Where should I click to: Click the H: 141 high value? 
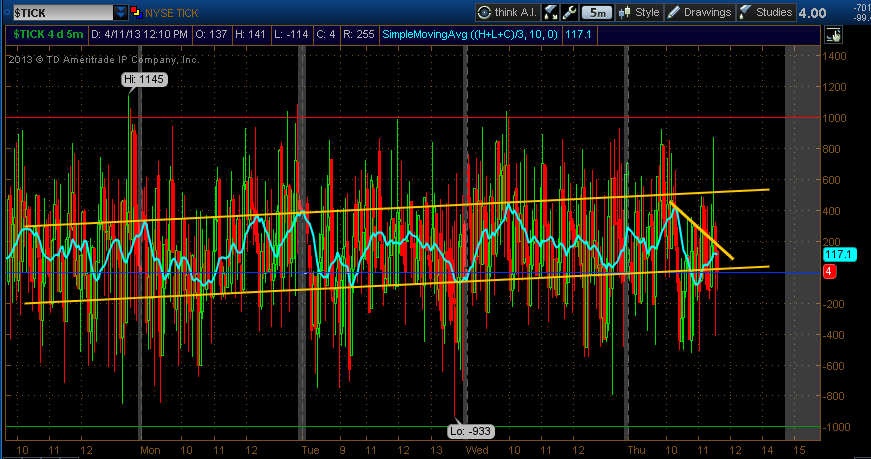click(x=251, y=34)
